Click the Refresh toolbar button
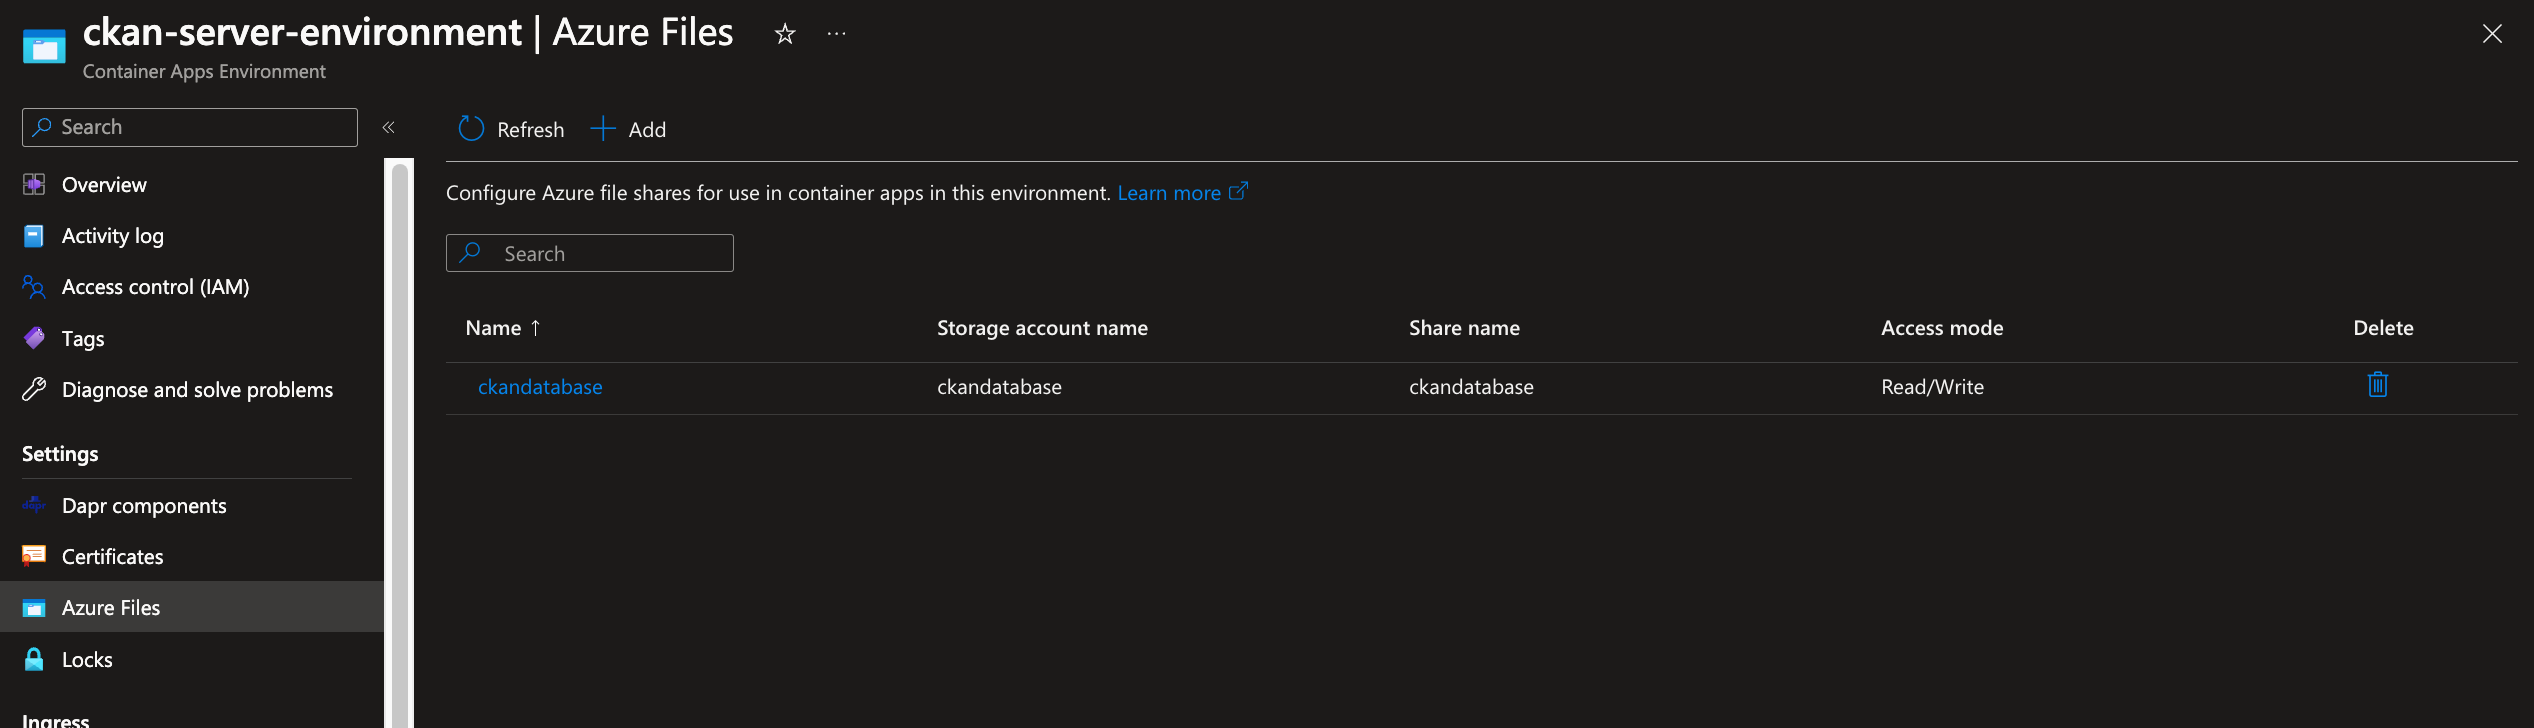 (x=511, y=129)
